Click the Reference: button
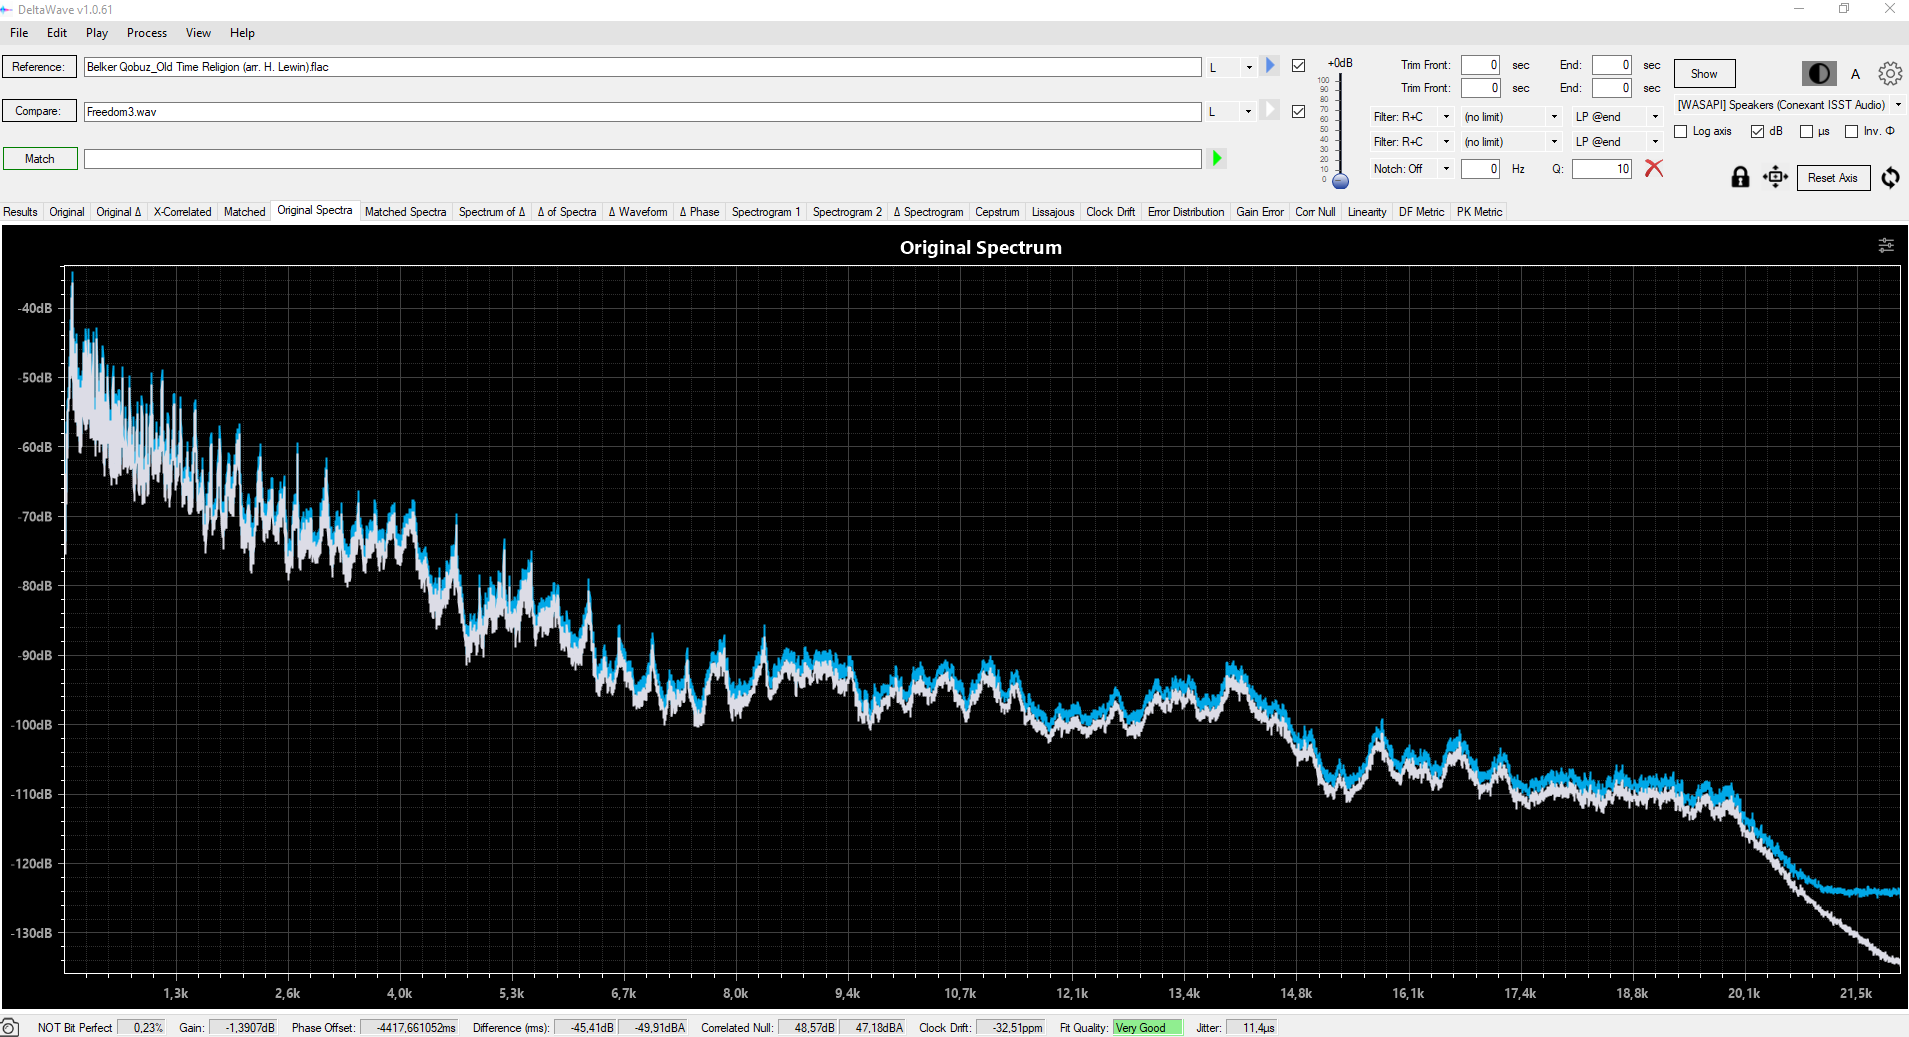 coord(39,67)
